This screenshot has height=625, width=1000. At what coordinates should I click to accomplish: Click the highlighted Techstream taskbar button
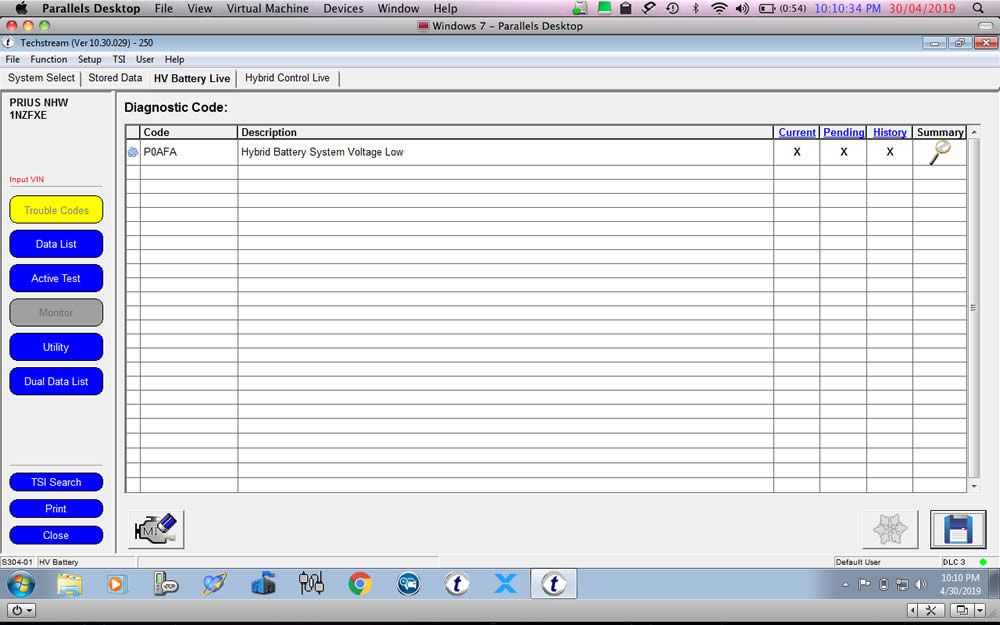coord(554,584)
